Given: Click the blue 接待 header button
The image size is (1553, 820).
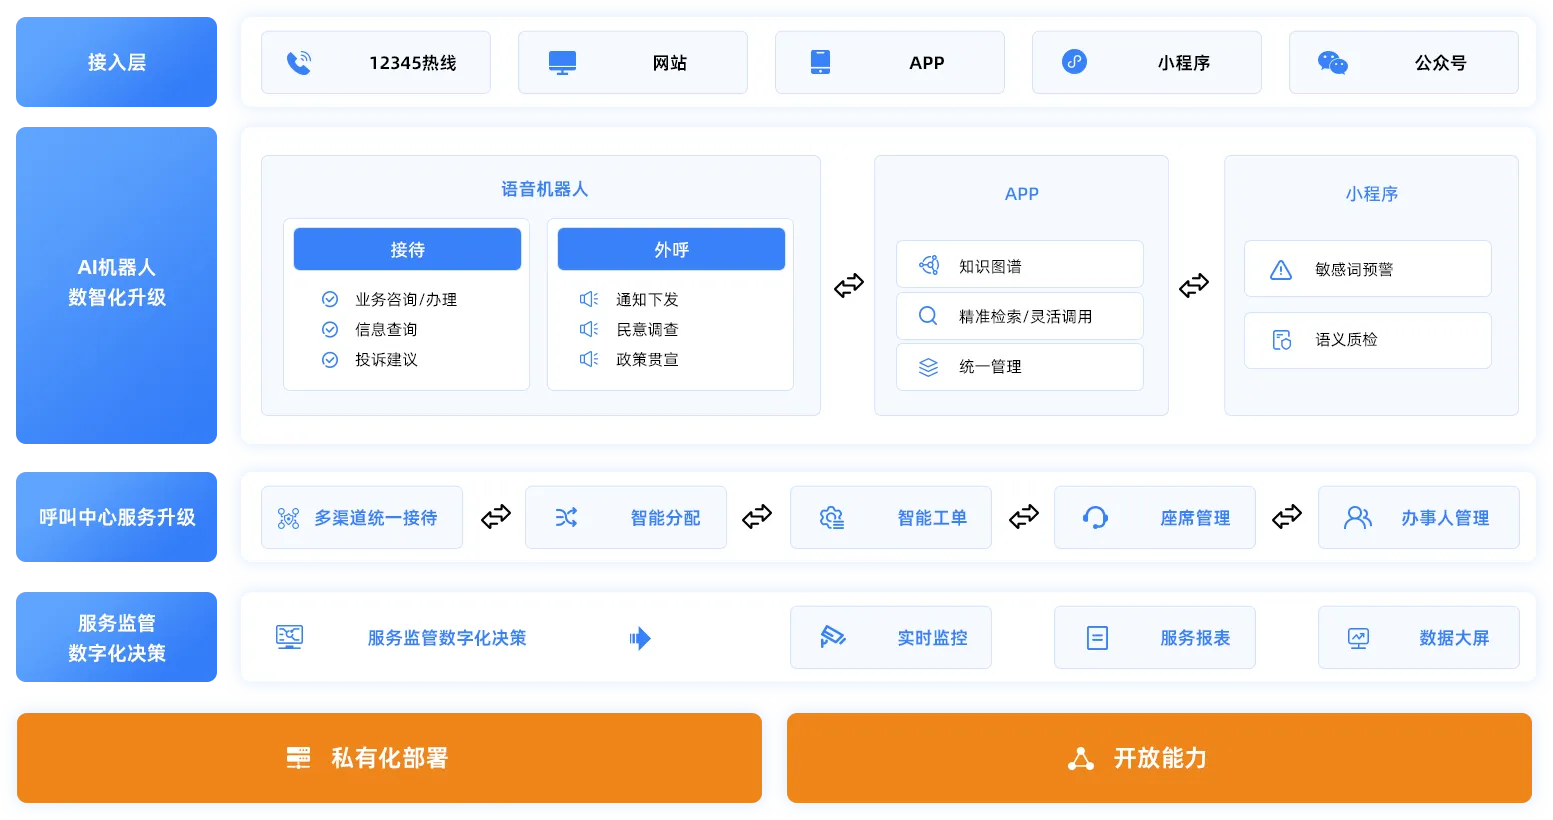Looking at the screenshot, I should coord(407,249).
